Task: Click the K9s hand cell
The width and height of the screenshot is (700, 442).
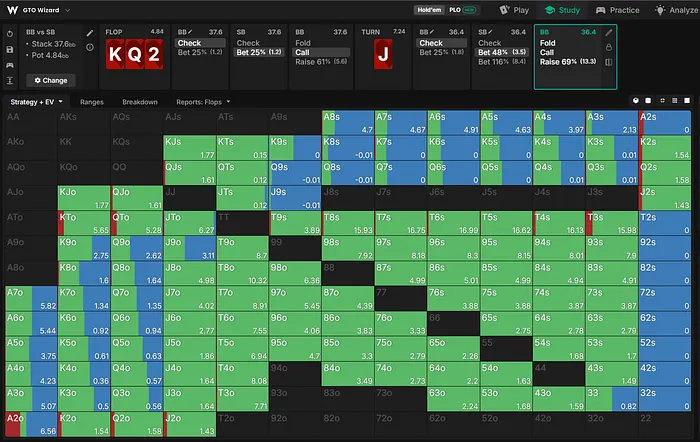Action: point(296,148)
